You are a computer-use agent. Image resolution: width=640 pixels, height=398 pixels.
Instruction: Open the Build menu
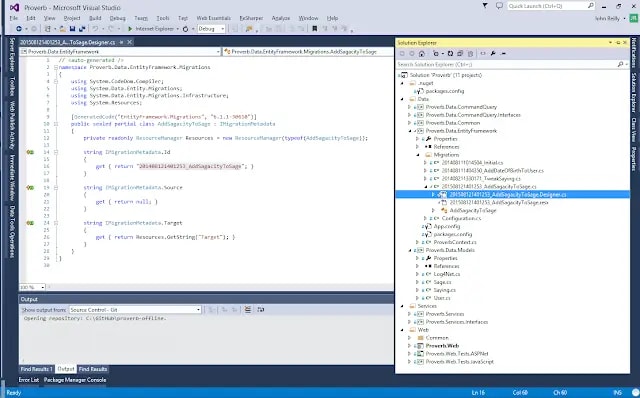tap(95, 18)
